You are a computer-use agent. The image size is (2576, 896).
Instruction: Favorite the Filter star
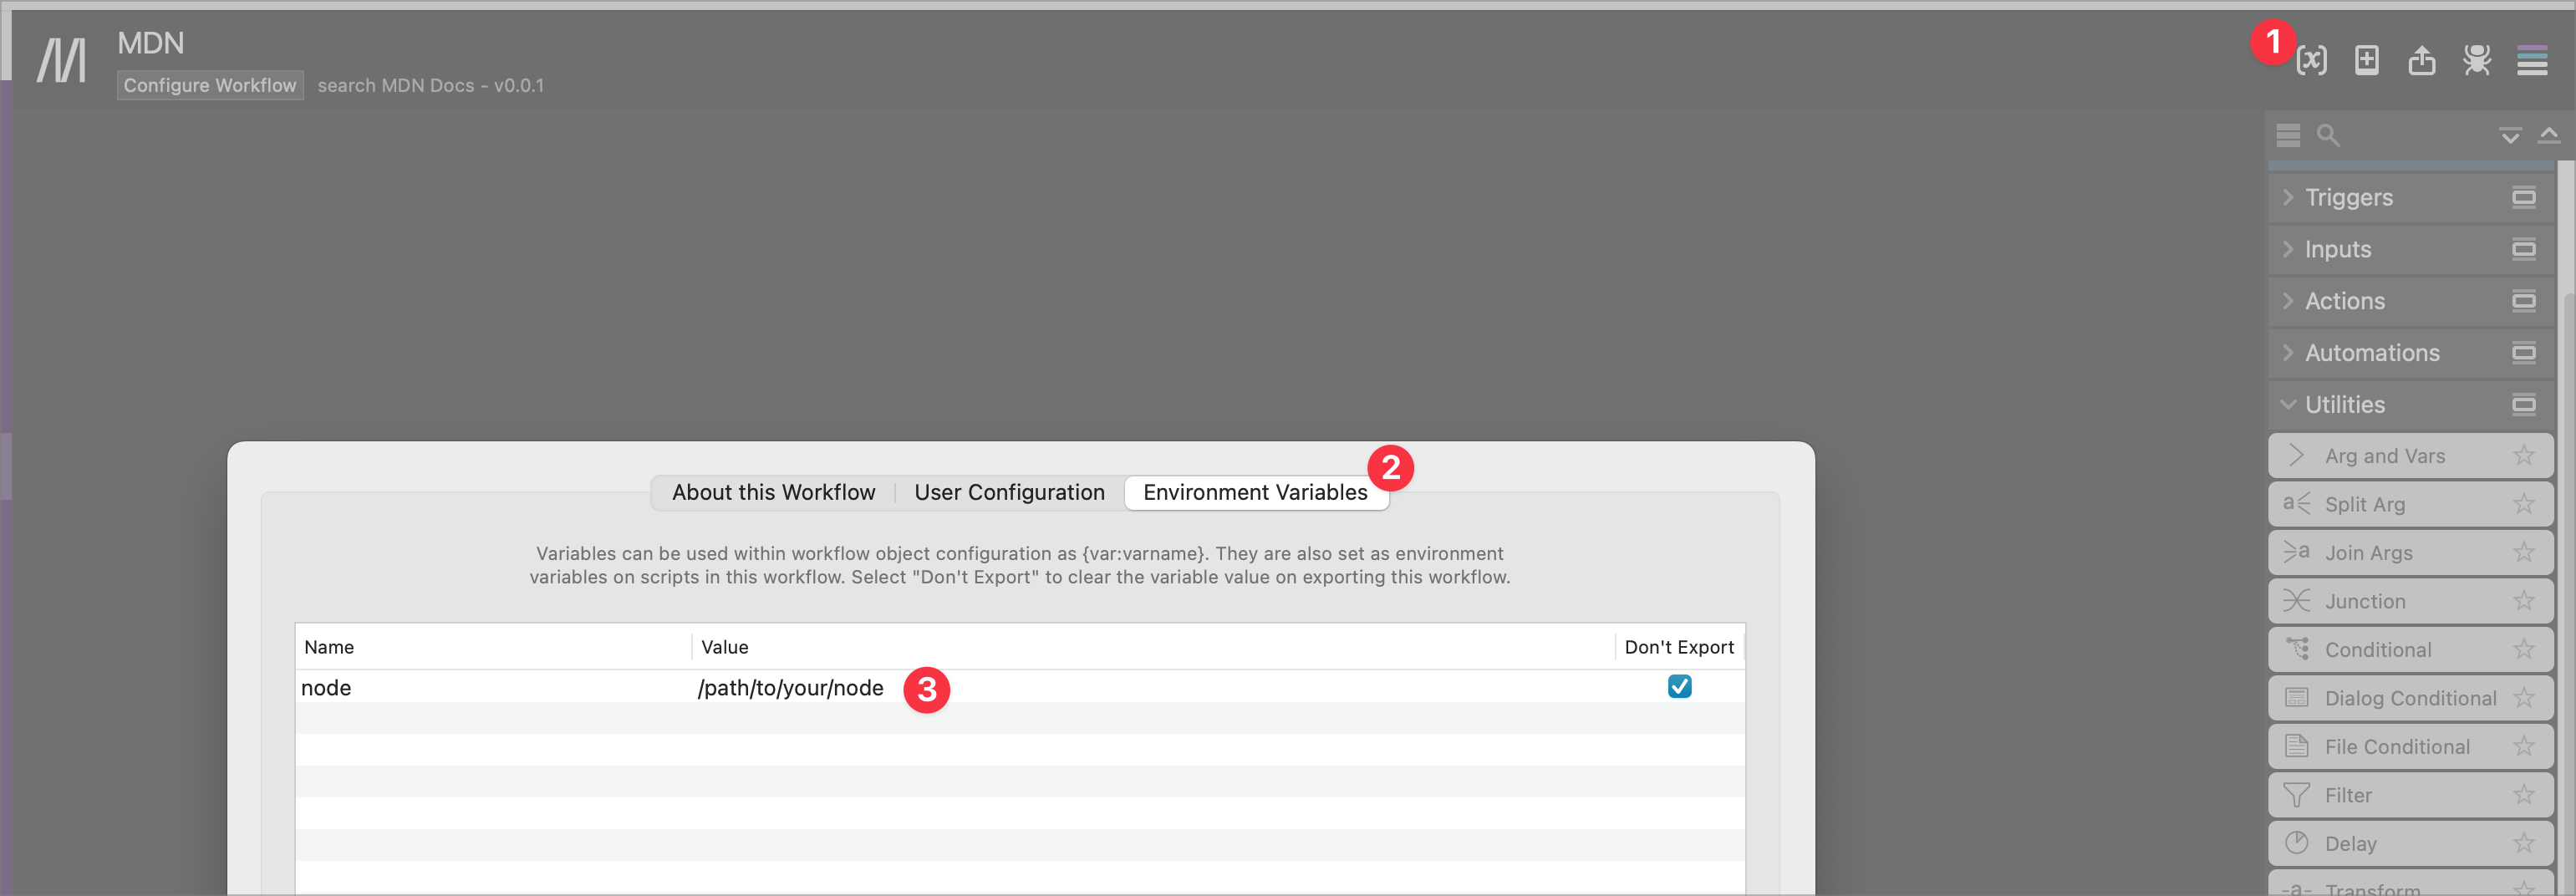coord(2523,795)
